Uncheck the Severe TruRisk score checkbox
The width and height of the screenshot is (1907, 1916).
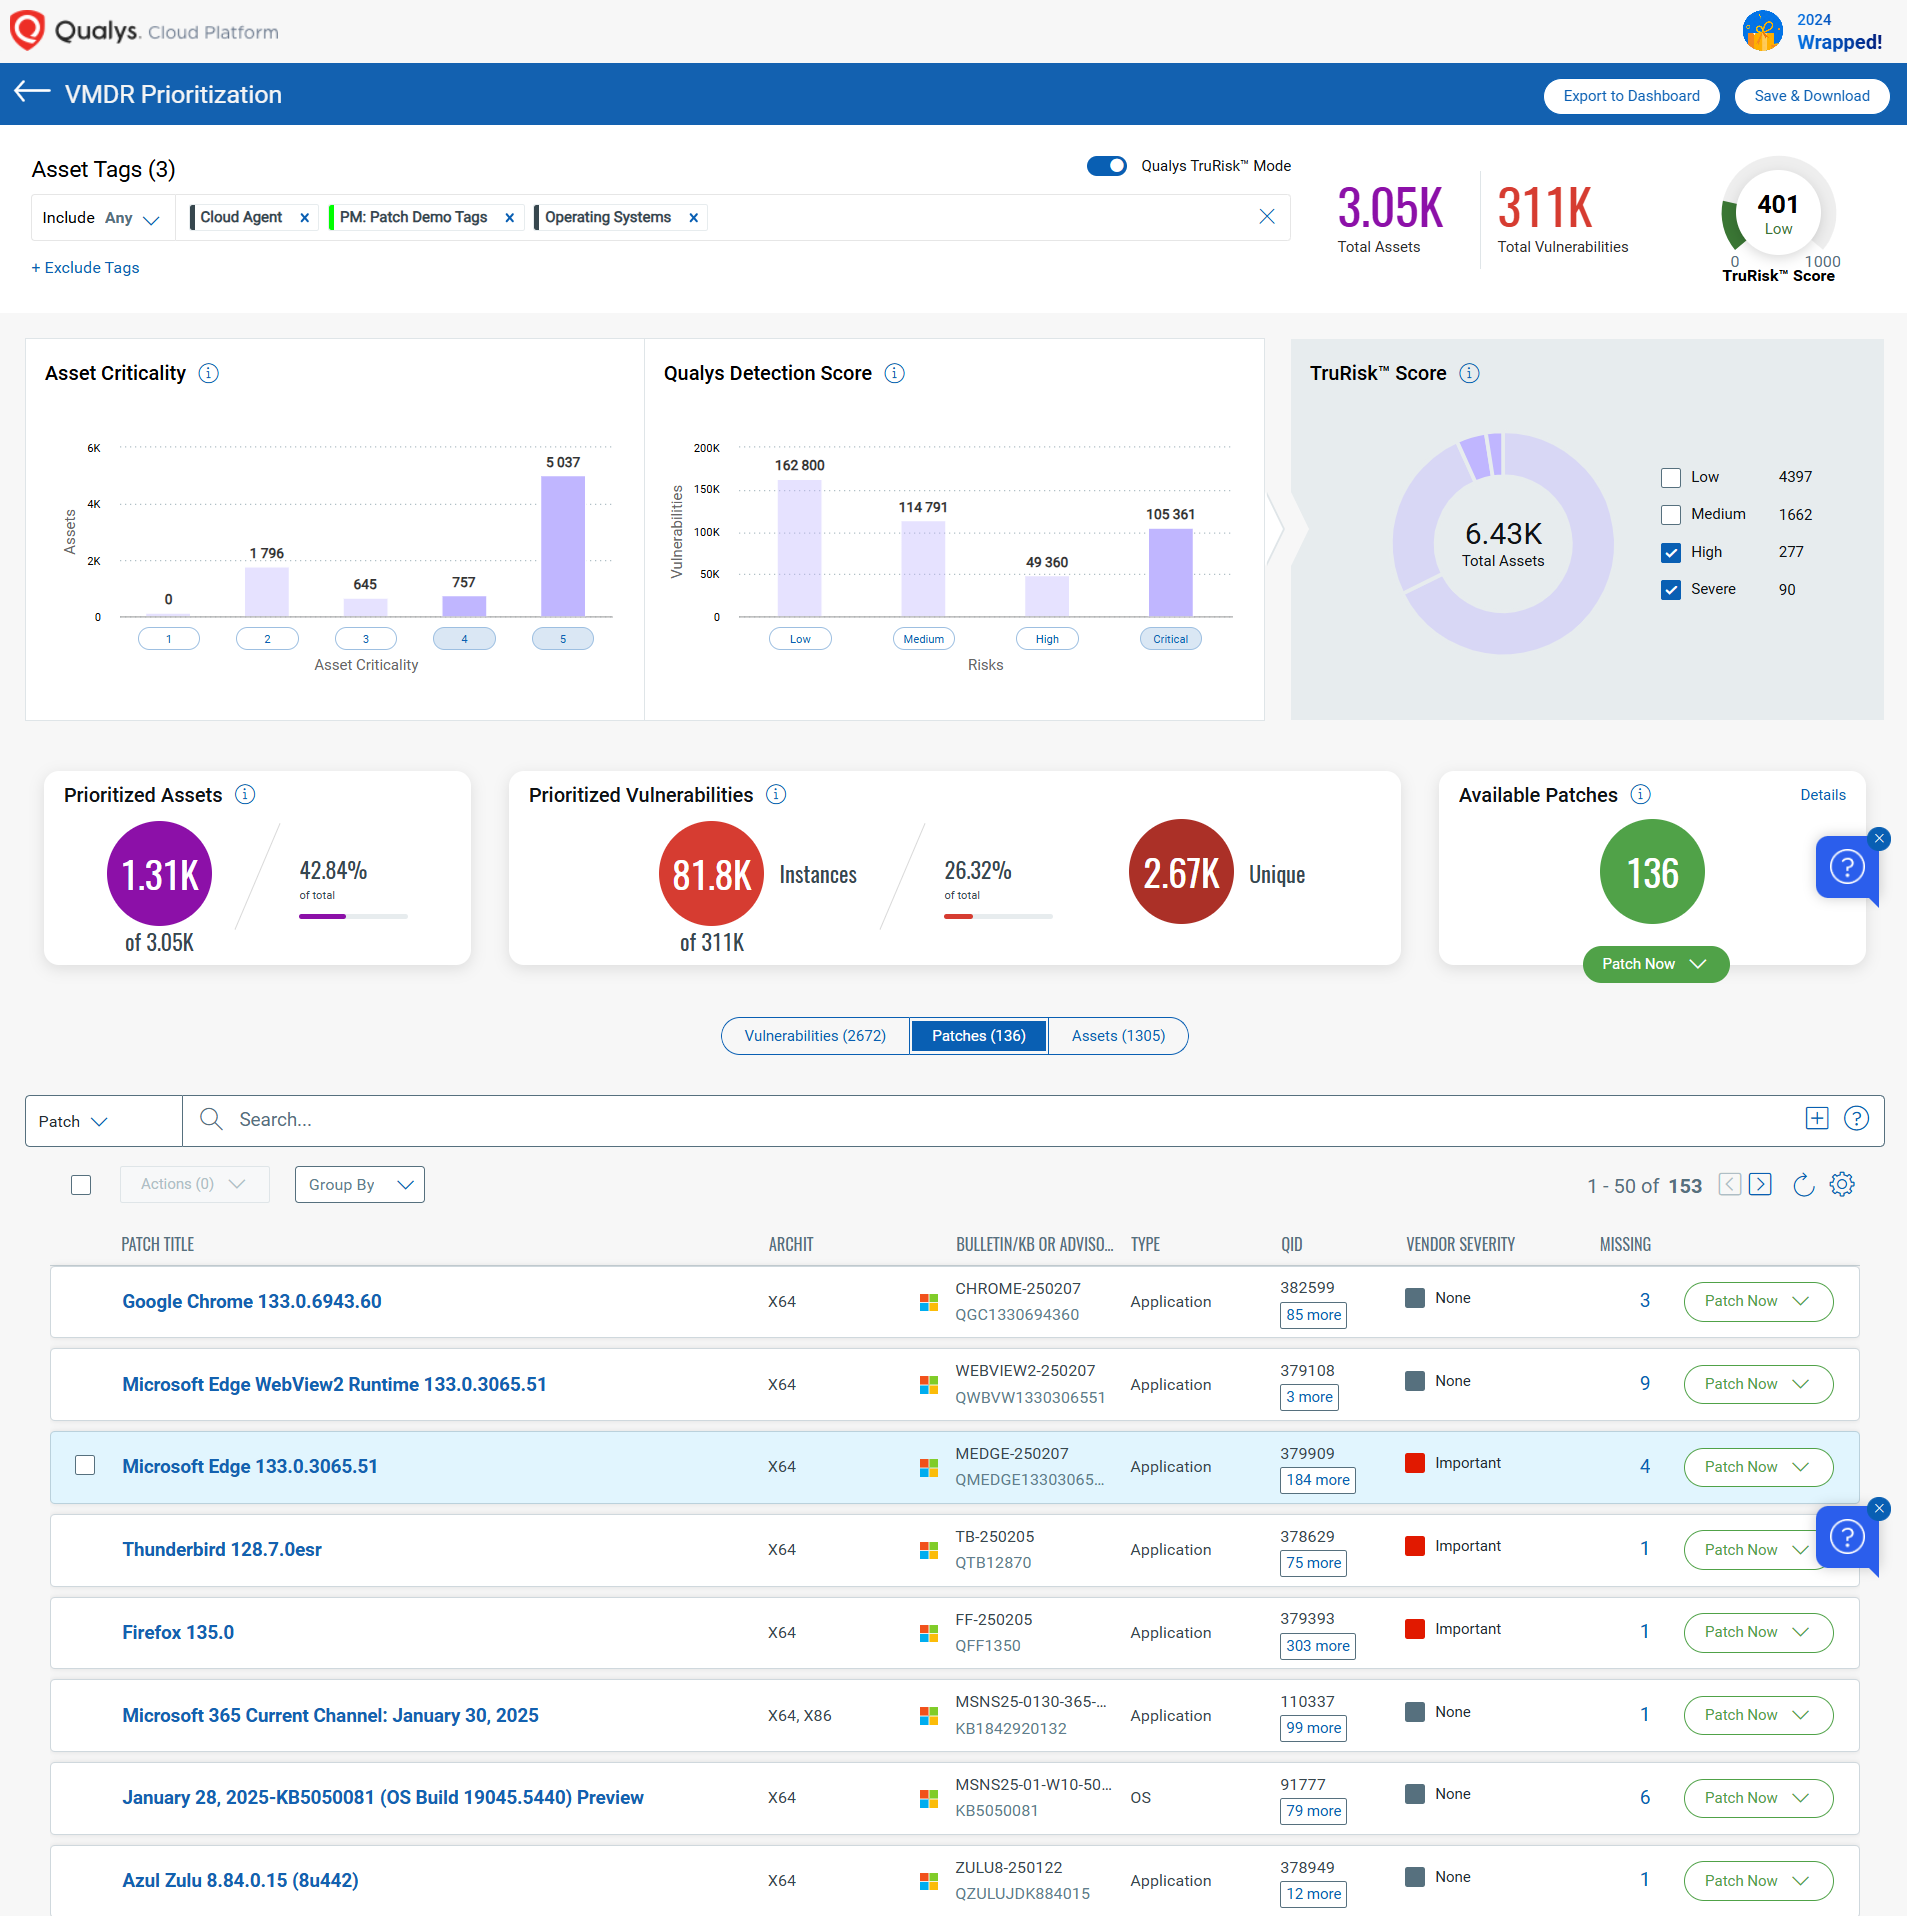[x=1670, y=590]
